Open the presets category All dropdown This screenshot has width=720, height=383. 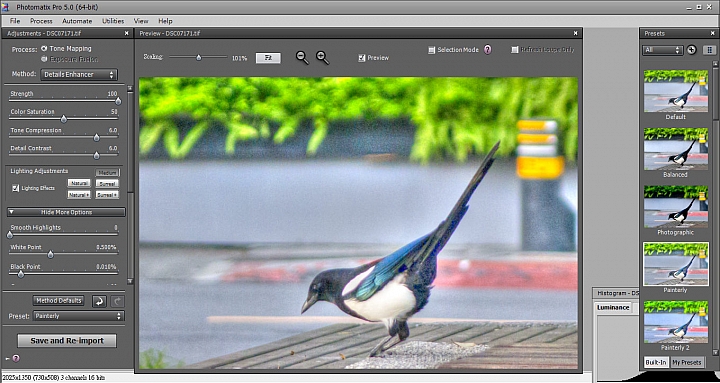pos(663,50)
